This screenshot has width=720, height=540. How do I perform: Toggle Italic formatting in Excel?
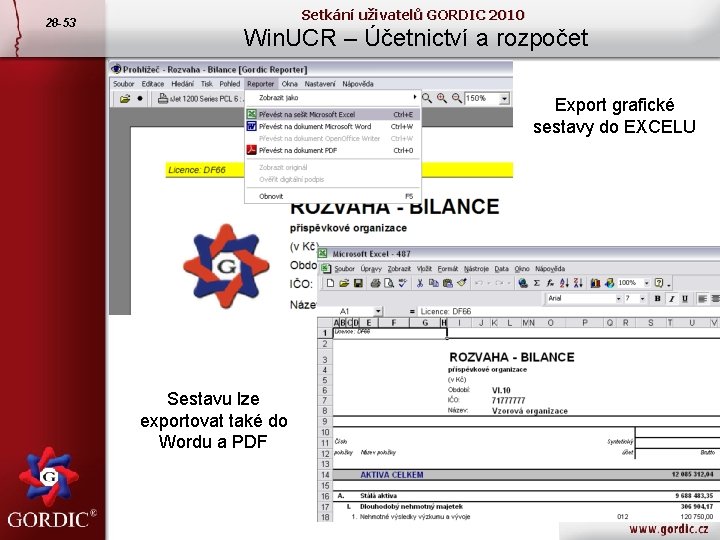click(x=671, y=298)
